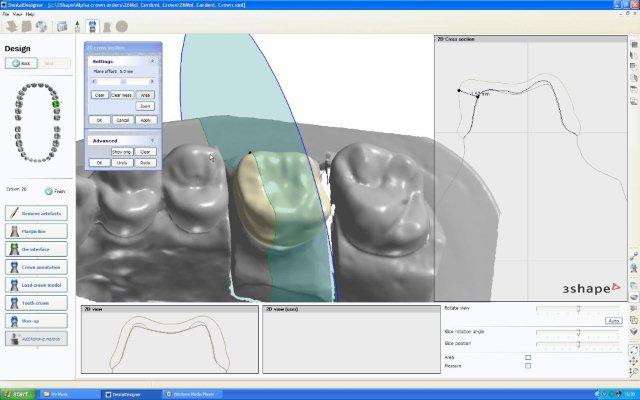The height and width of the screenshot is (400, 640).
Task: Collapse the Advanced section
Action: tap(152, 140)
